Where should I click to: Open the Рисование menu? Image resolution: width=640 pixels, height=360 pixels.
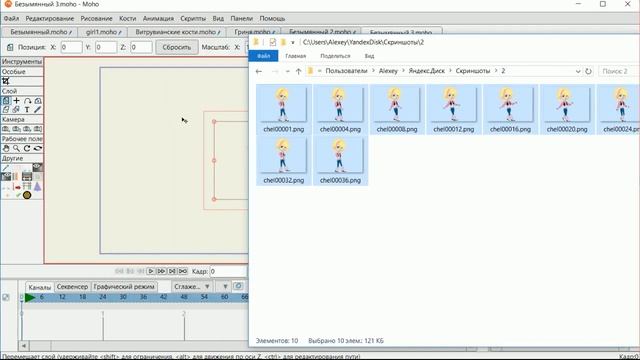[96, 18]
